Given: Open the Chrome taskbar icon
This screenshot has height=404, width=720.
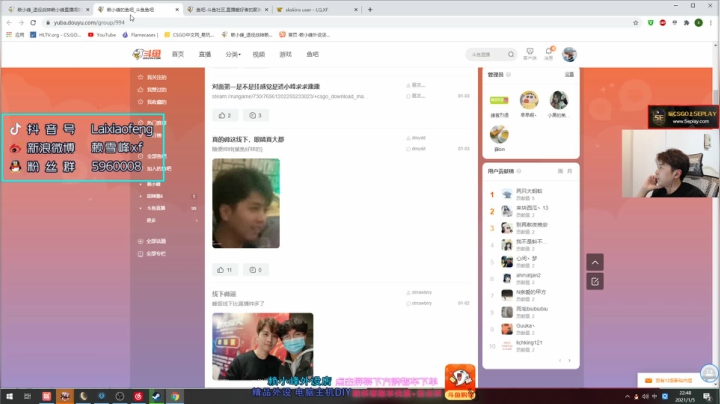Looking at the screenshot, I should (175, 396).
